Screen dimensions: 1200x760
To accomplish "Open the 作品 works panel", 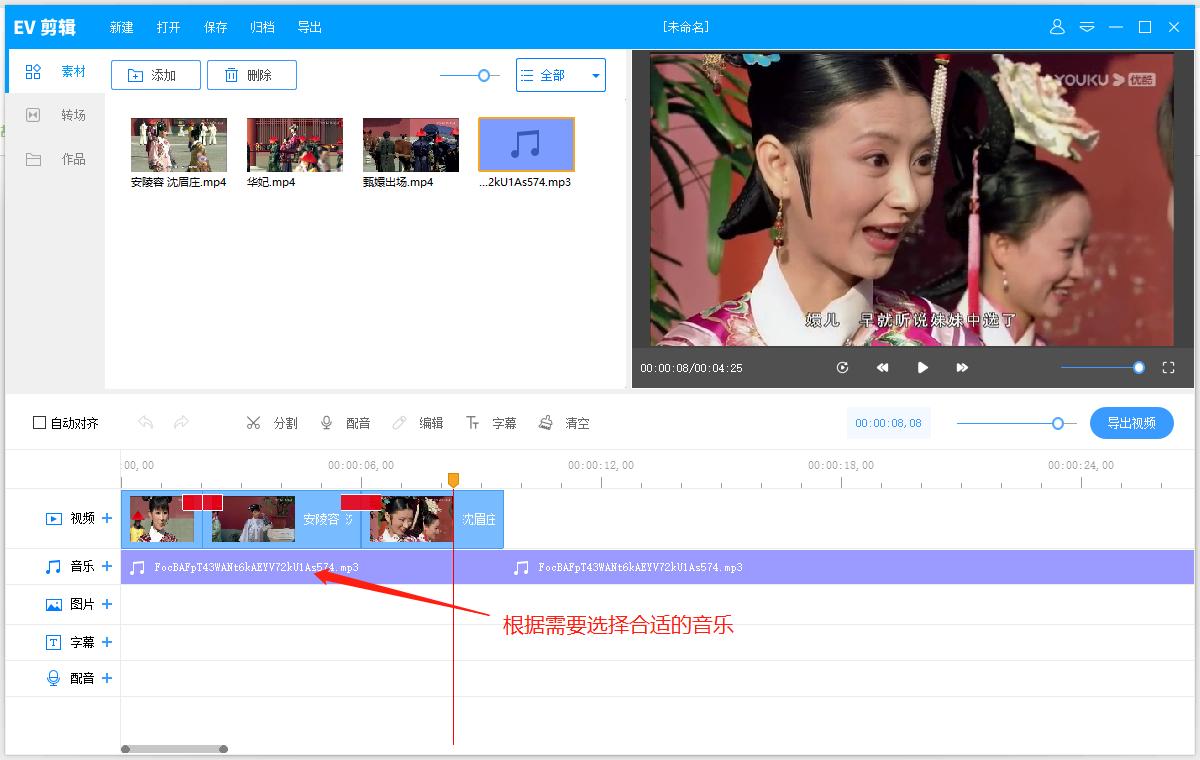I will pyautogui.click(x=55, y=159).
